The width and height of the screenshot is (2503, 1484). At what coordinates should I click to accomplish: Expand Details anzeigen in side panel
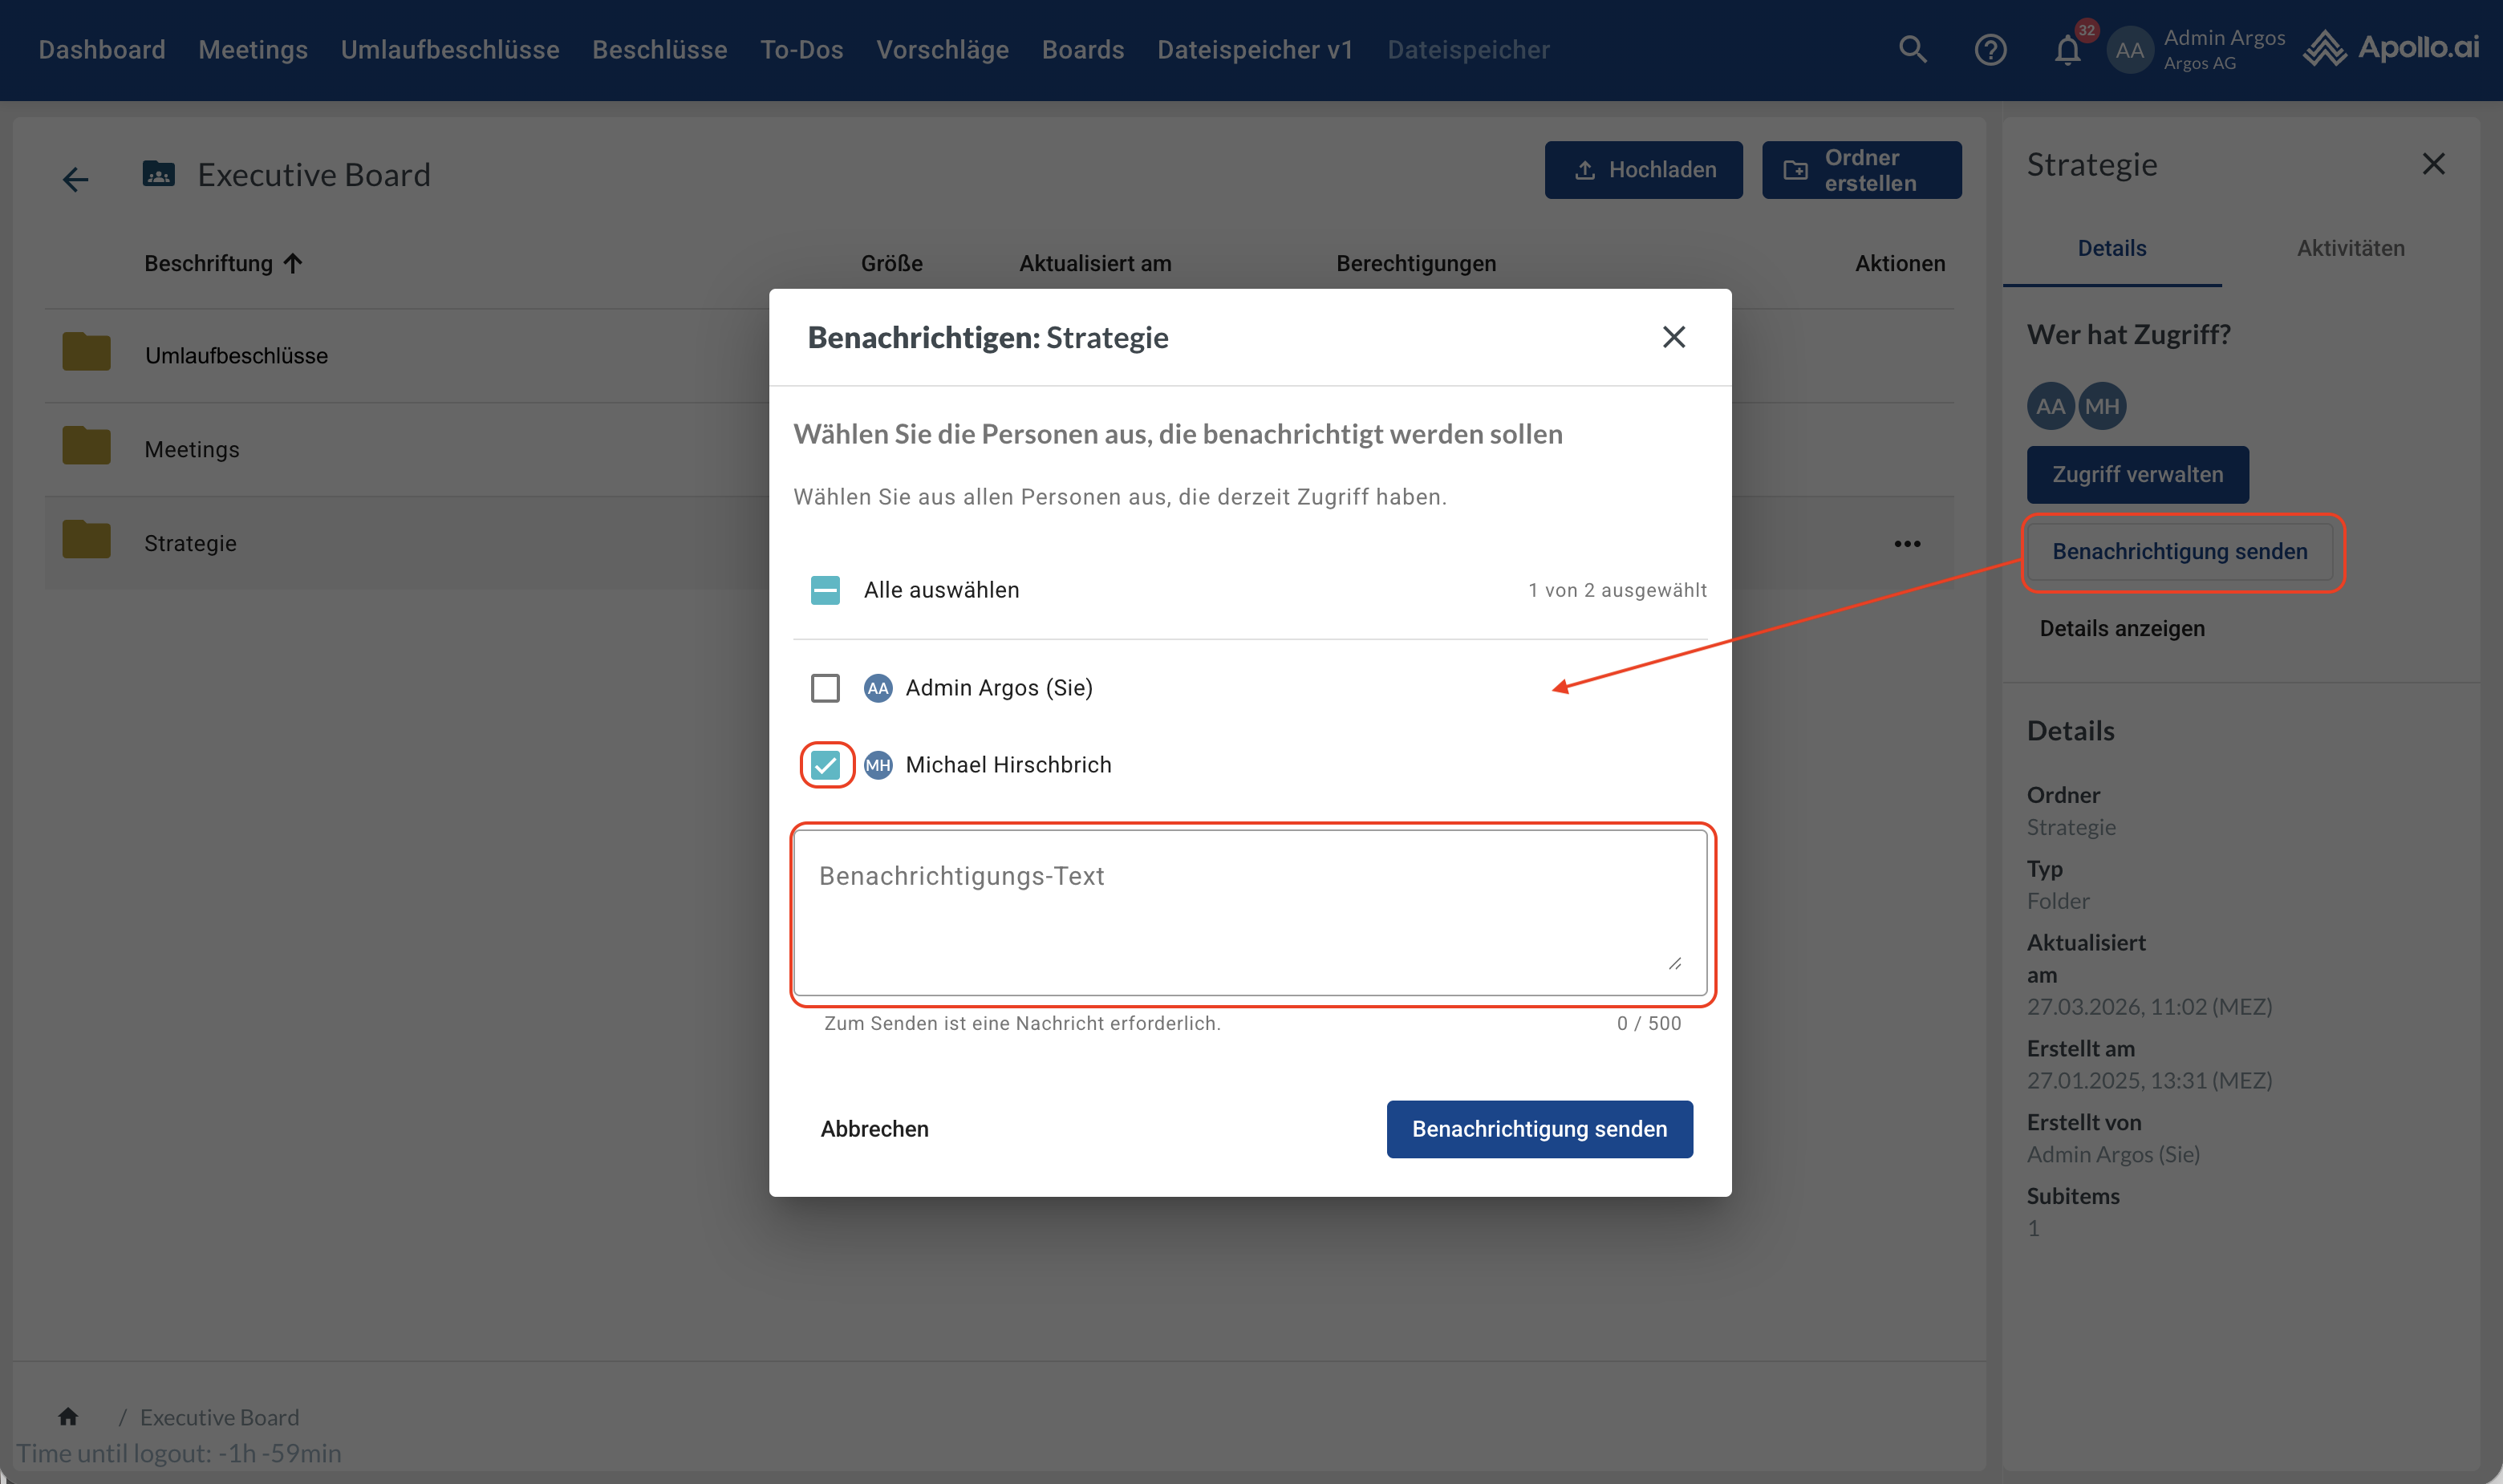click(2121, 628)
